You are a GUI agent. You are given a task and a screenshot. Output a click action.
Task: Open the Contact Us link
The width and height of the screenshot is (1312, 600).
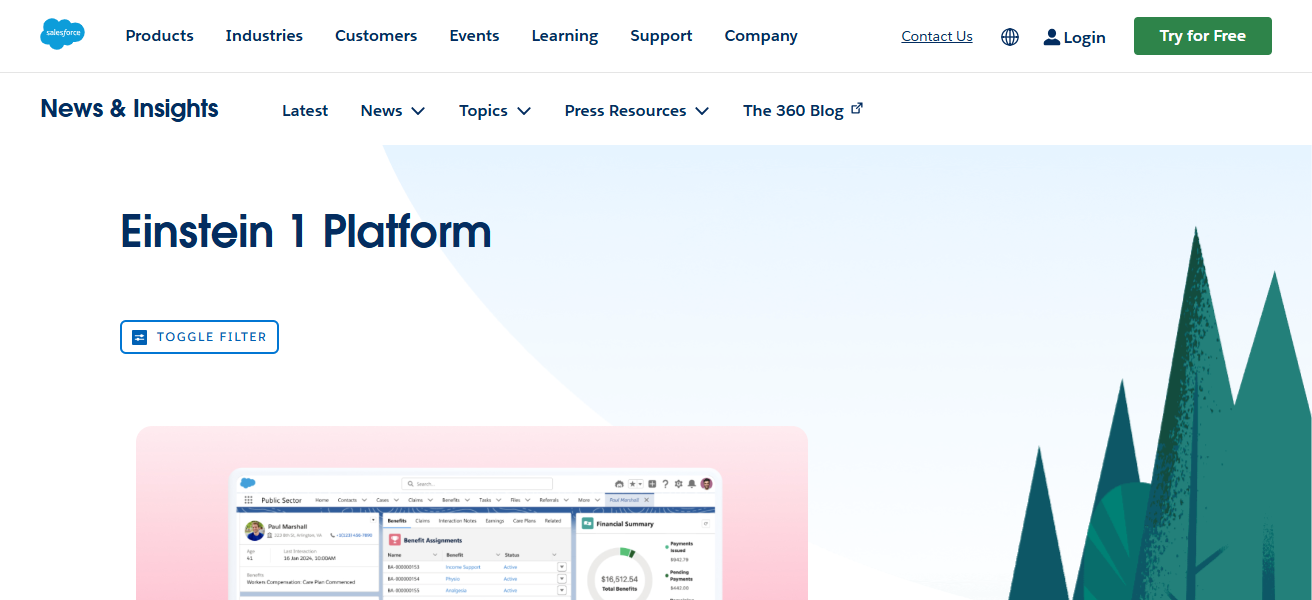pos(936,35)
